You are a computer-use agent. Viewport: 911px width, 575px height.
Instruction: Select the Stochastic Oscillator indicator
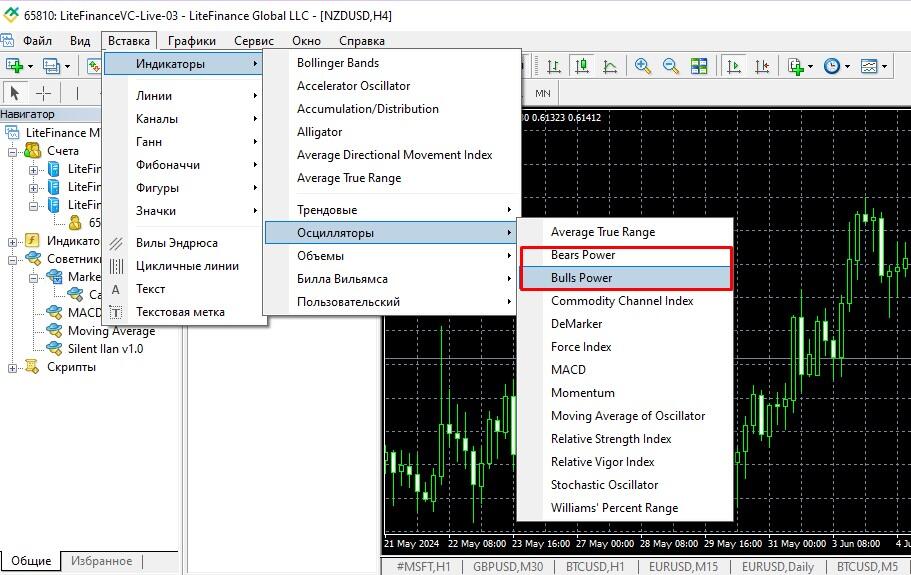pos(604,485)
